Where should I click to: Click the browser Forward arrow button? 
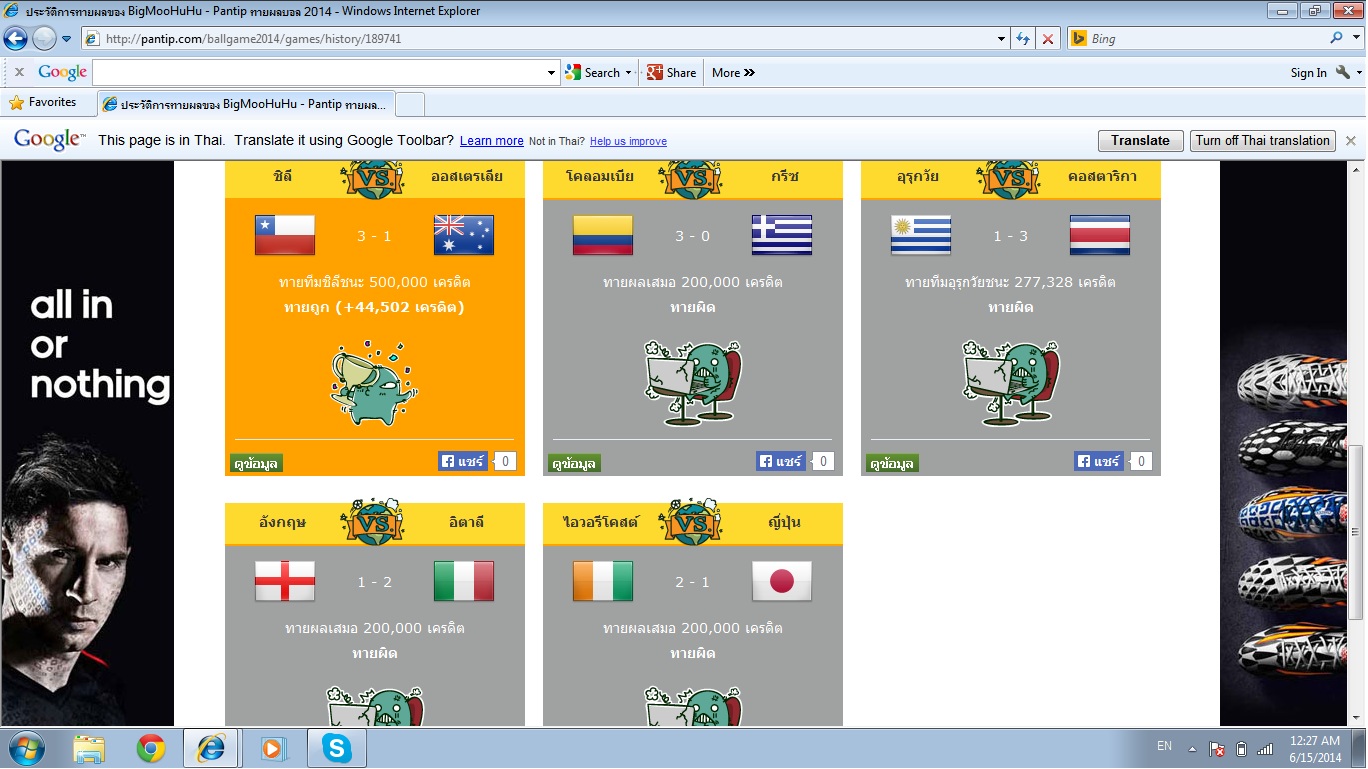click(45, 39)
